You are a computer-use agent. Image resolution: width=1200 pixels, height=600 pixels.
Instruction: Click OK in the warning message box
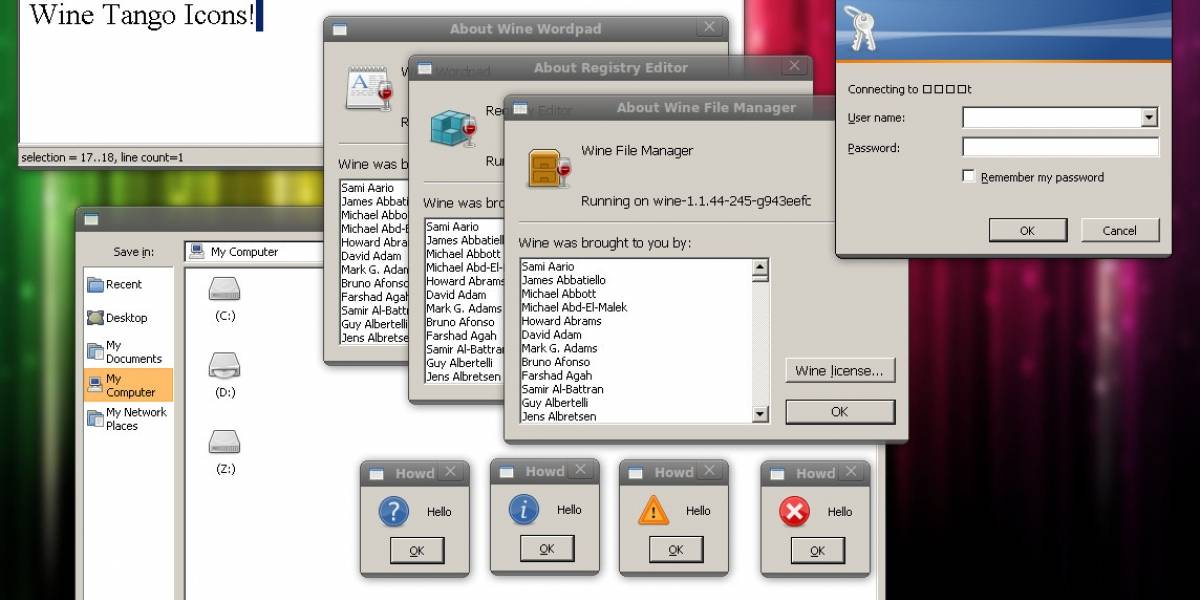pos(676,549)
